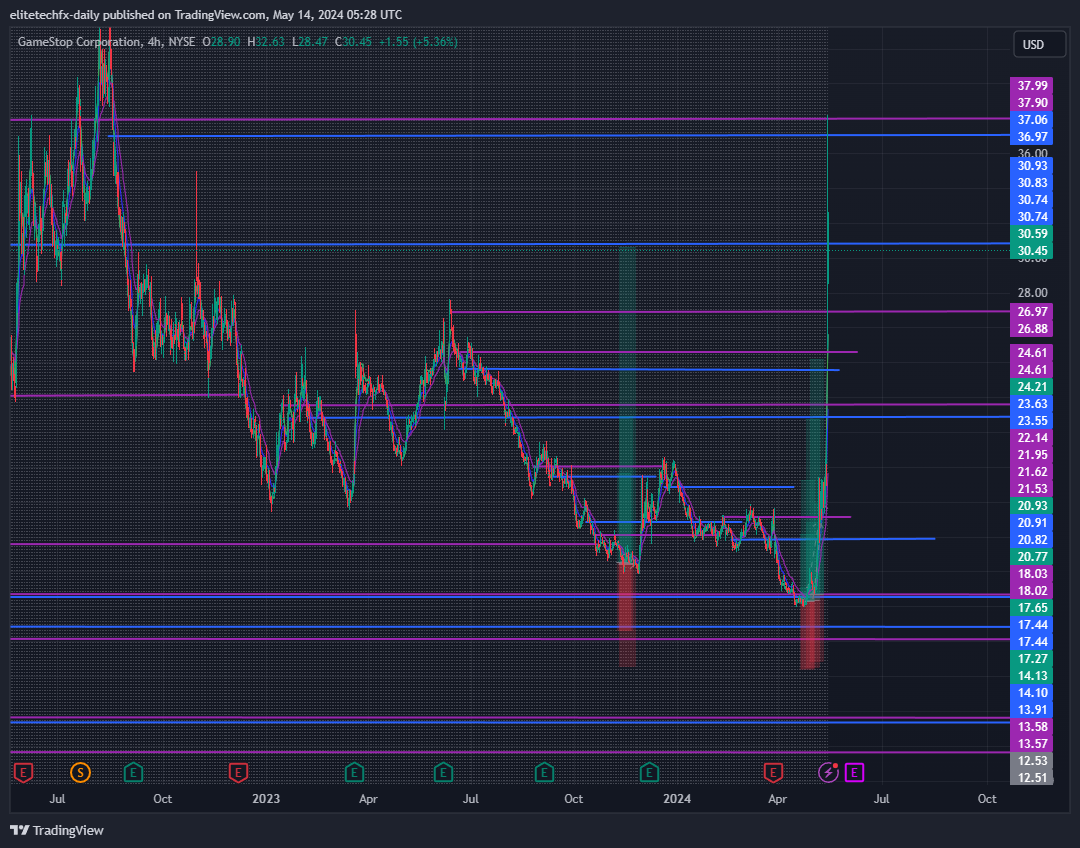Select the blue 36.97 price label
1080x848 pixels.
coord(1032,137)
